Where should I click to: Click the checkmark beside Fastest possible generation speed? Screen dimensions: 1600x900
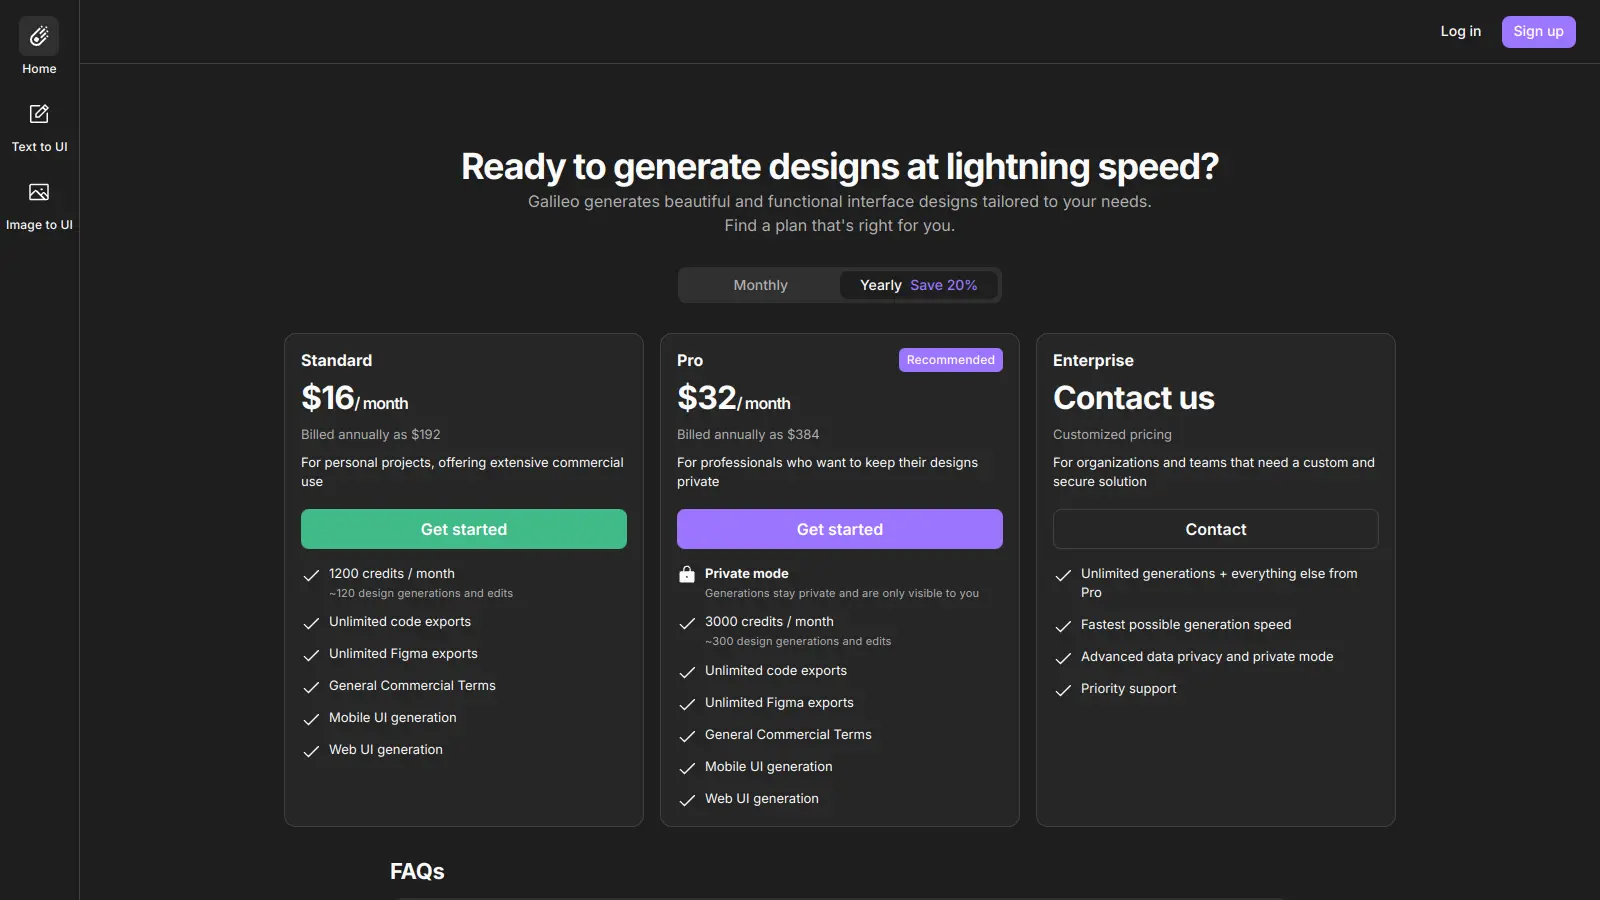coord(1063,627)
